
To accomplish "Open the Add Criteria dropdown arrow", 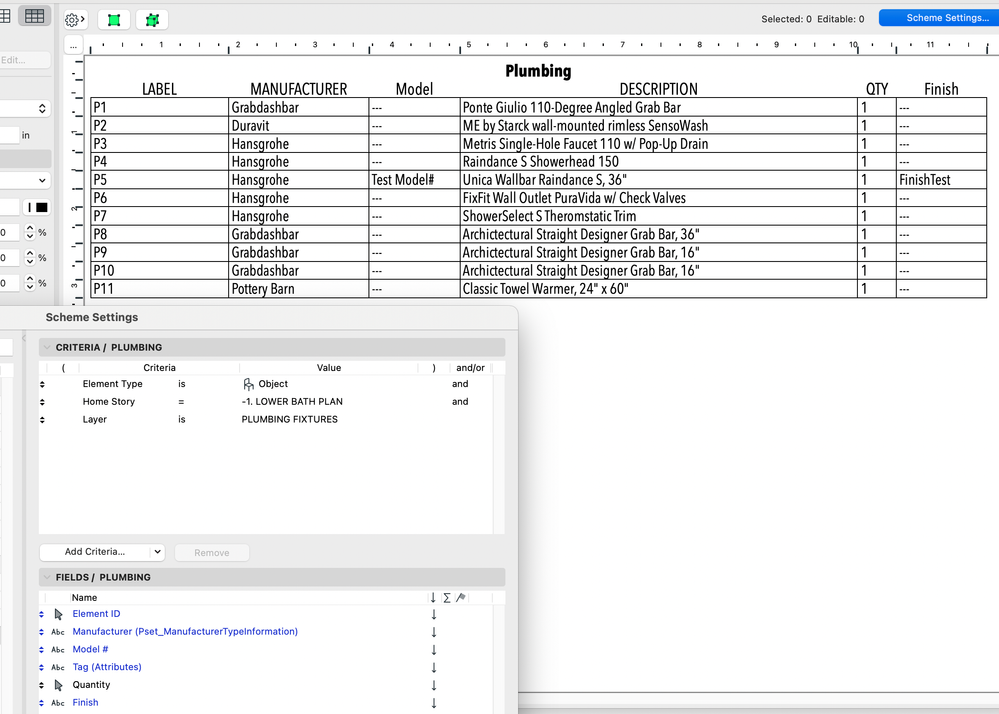I will tap(158, 552).
